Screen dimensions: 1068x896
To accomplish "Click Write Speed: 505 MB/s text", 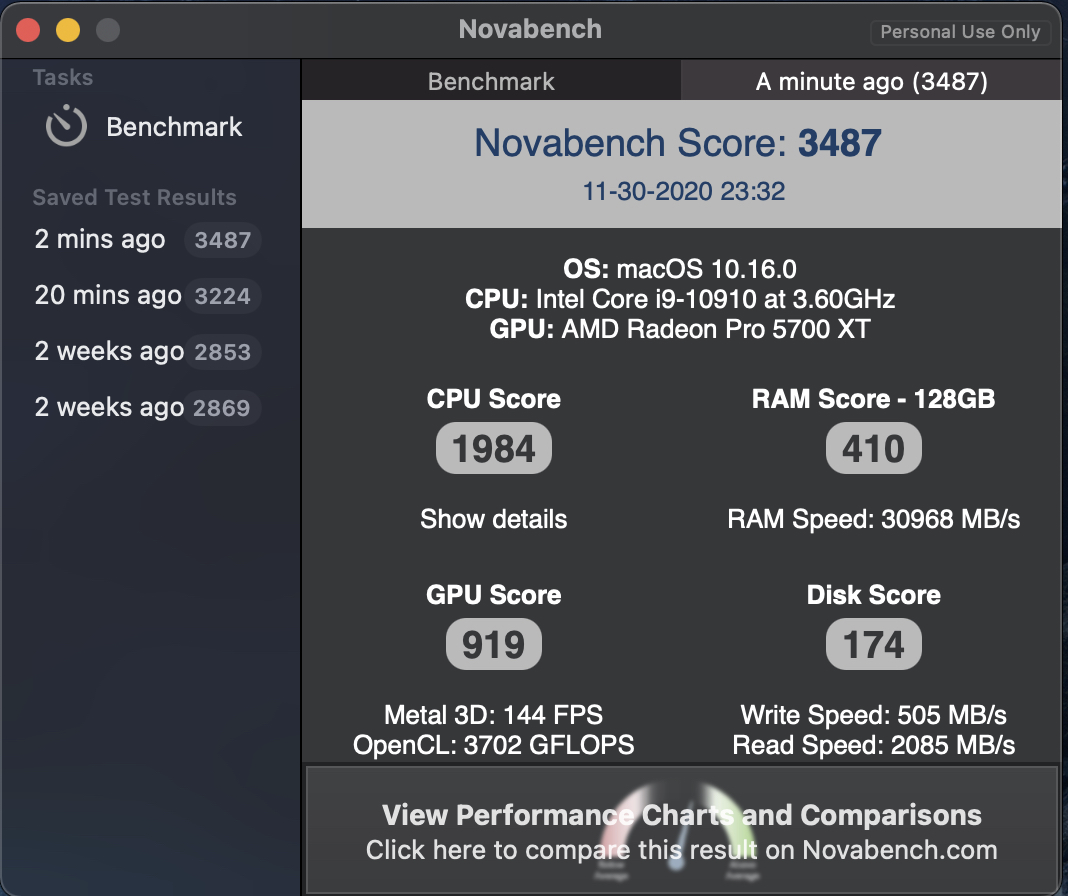I will pos(873,715).
